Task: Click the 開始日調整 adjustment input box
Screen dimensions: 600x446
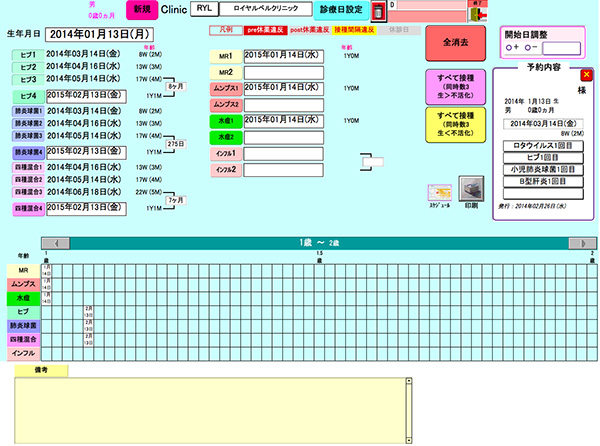Action: (x=561, y=46)
